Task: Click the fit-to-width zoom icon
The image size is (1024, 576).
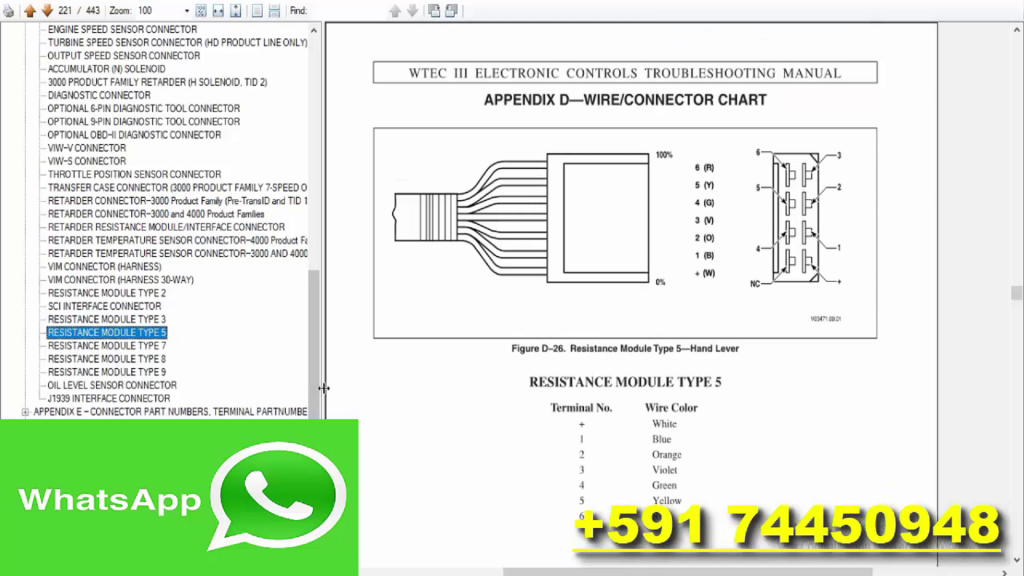Action: pyautogui.click(x=218, y=11)
